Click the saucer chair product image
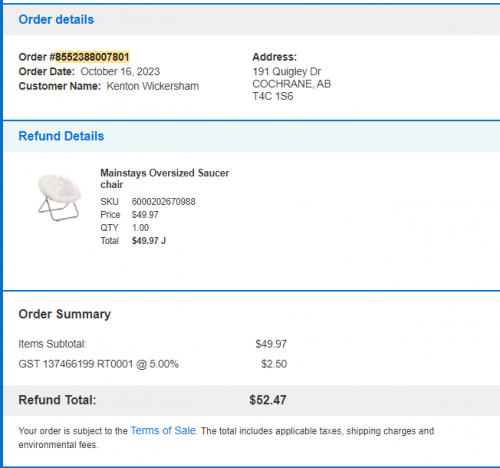 (59, 197)
